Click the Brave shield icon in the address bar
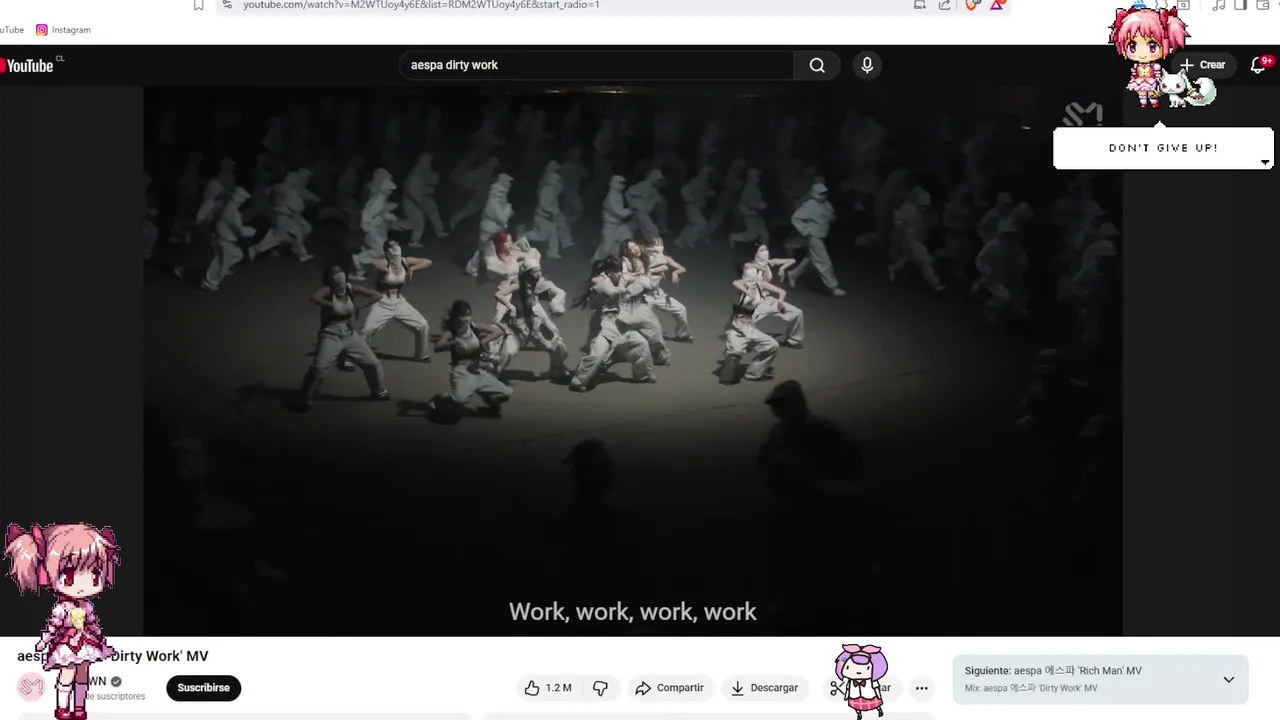The image size is (1280, 720). coord(971,5)
